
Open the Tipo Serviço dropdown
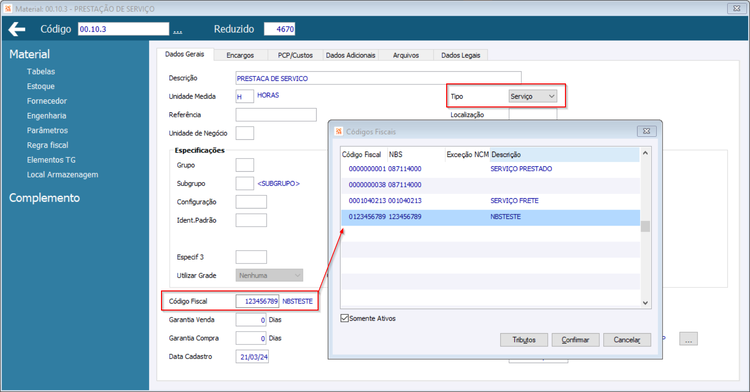(x=532, y=96)
